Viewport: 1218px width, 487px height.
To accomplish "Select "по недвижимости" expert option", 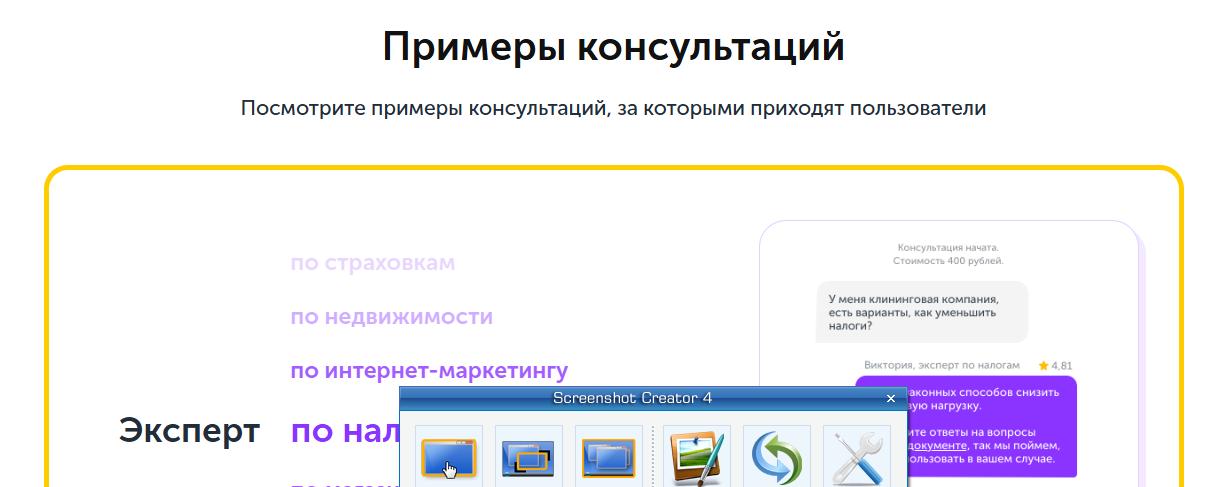I will click(391, 317).
